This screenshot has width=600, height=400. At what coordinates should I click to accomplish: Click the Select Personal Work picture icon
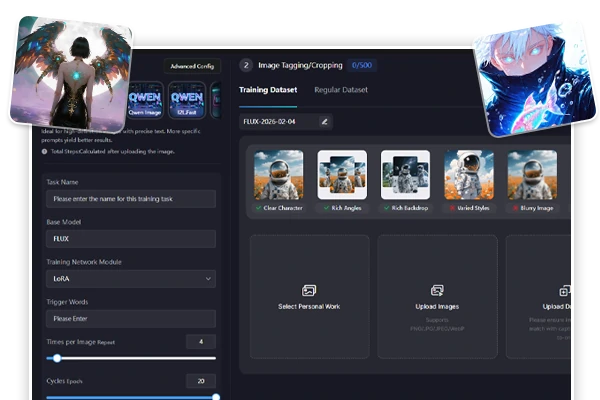pos(309,291)
